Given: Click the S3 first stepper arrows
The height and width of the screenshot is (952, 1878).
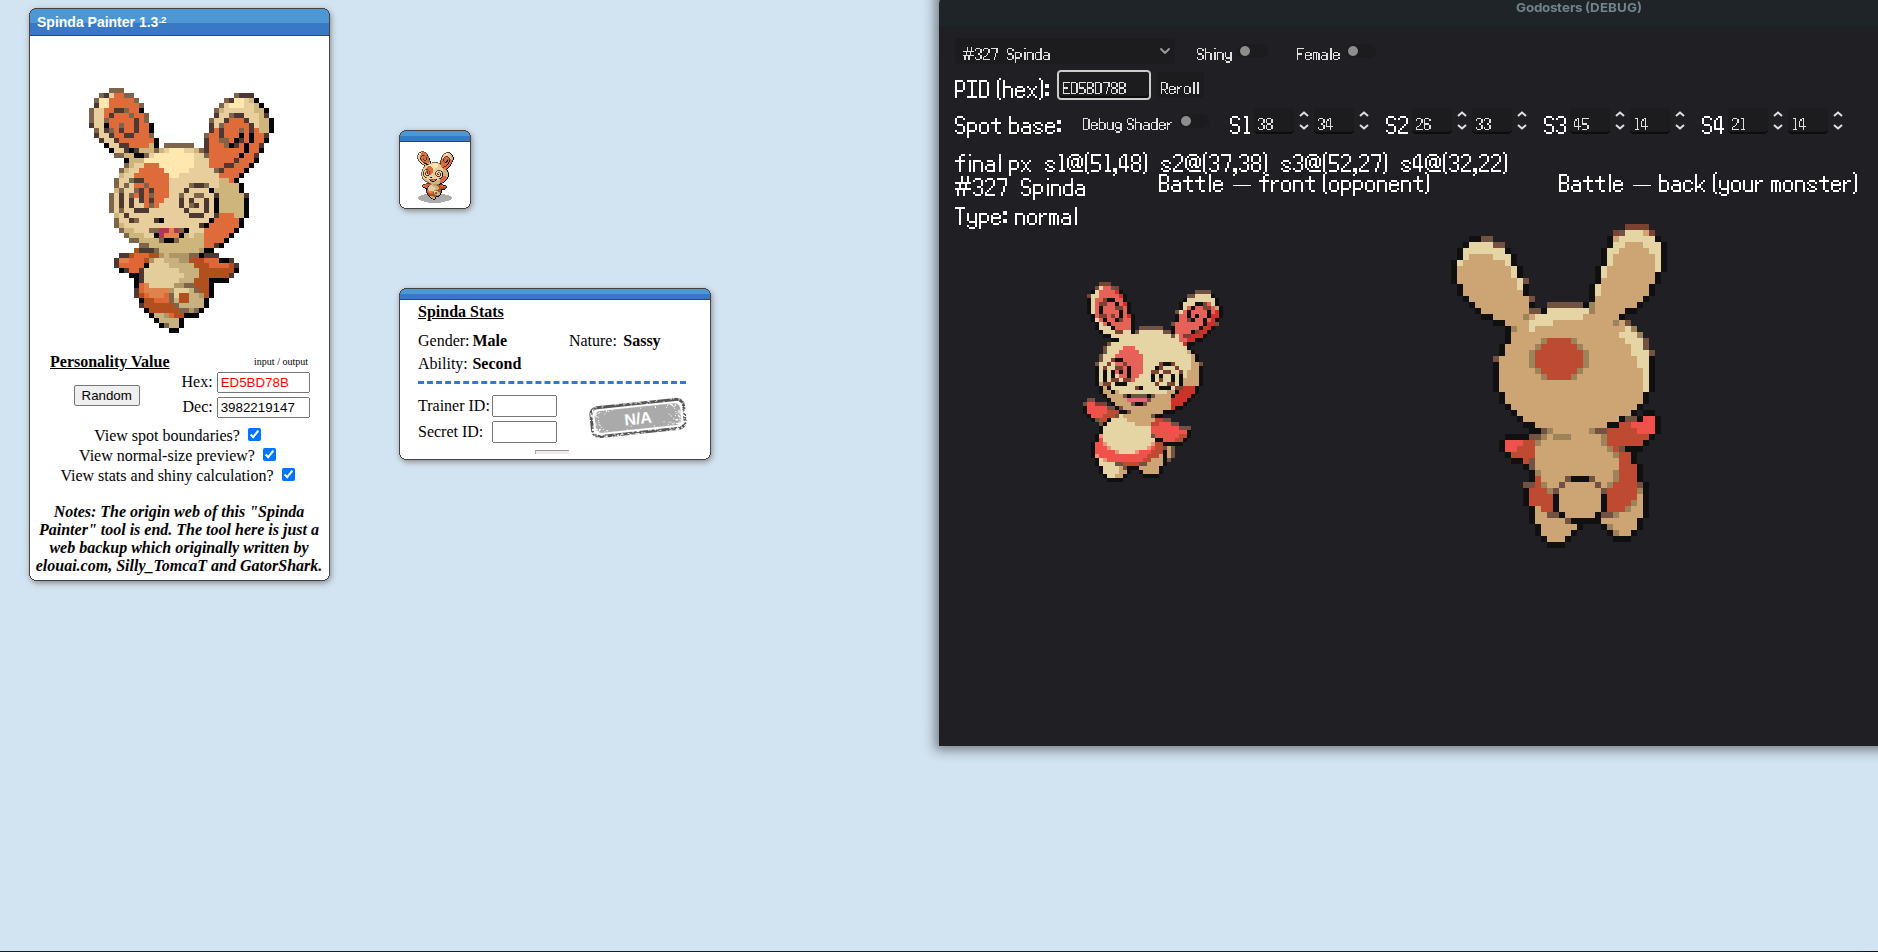Looking at the screenshot, I should coord(1619,121).
